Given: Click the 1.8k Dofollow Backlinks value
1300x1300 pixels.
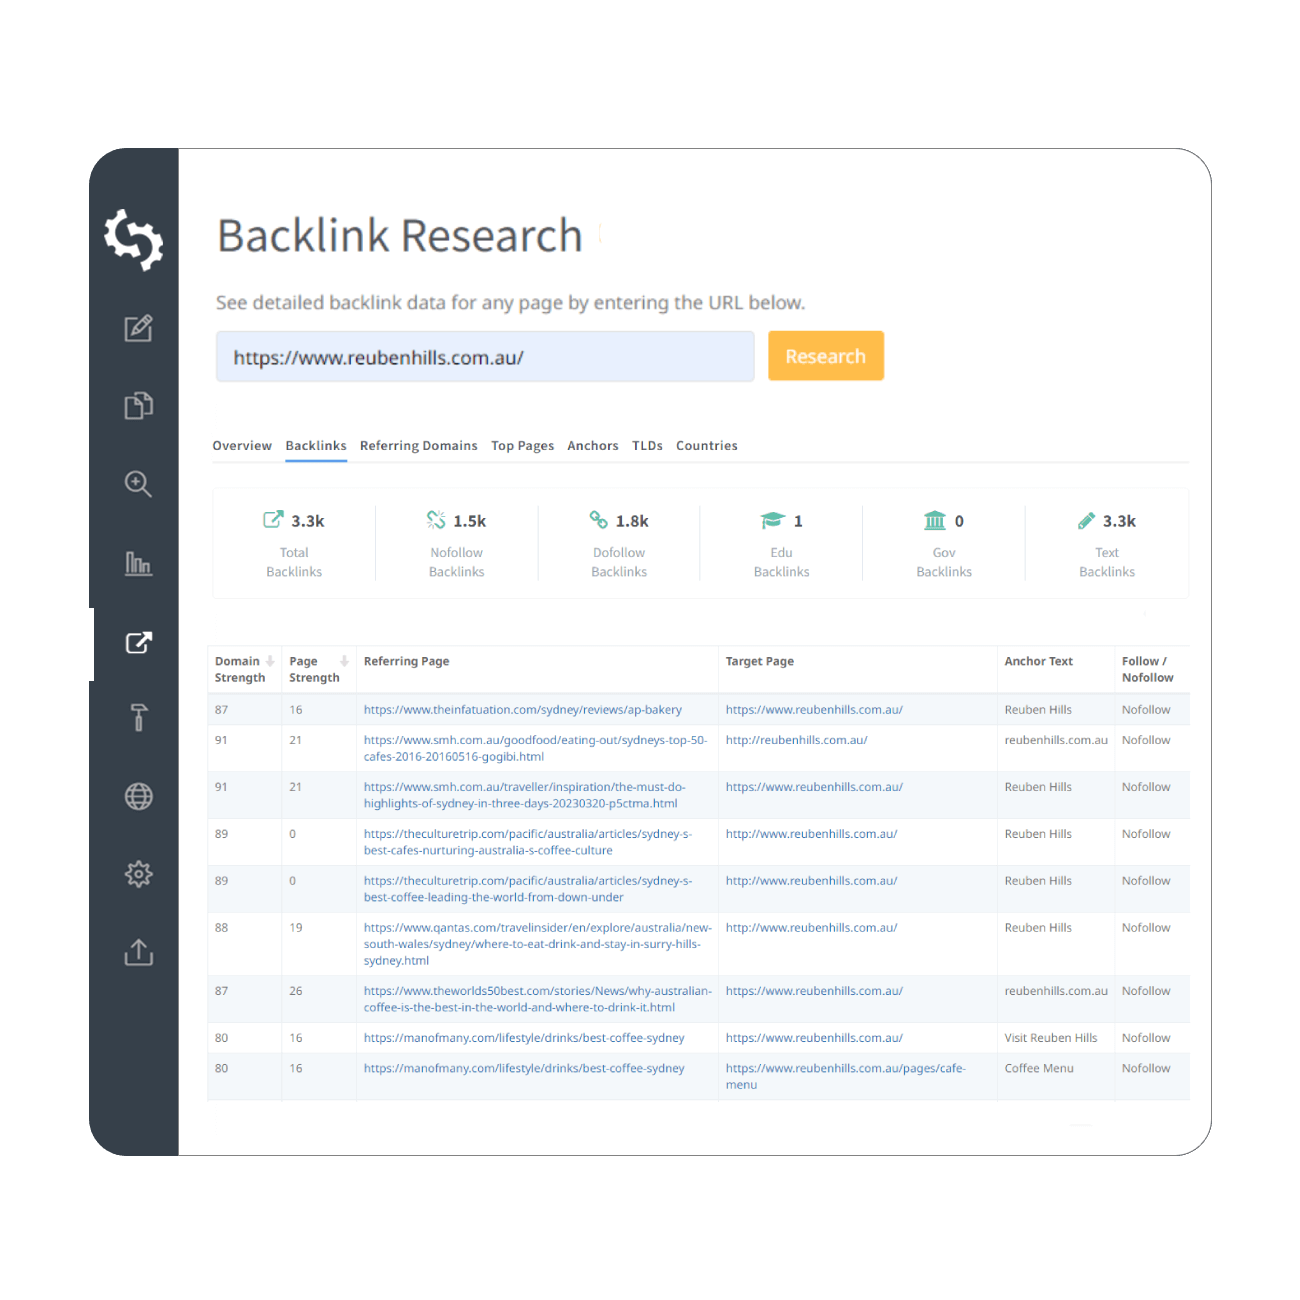Looking at the screenshot, I should click(x=632, y=521).
